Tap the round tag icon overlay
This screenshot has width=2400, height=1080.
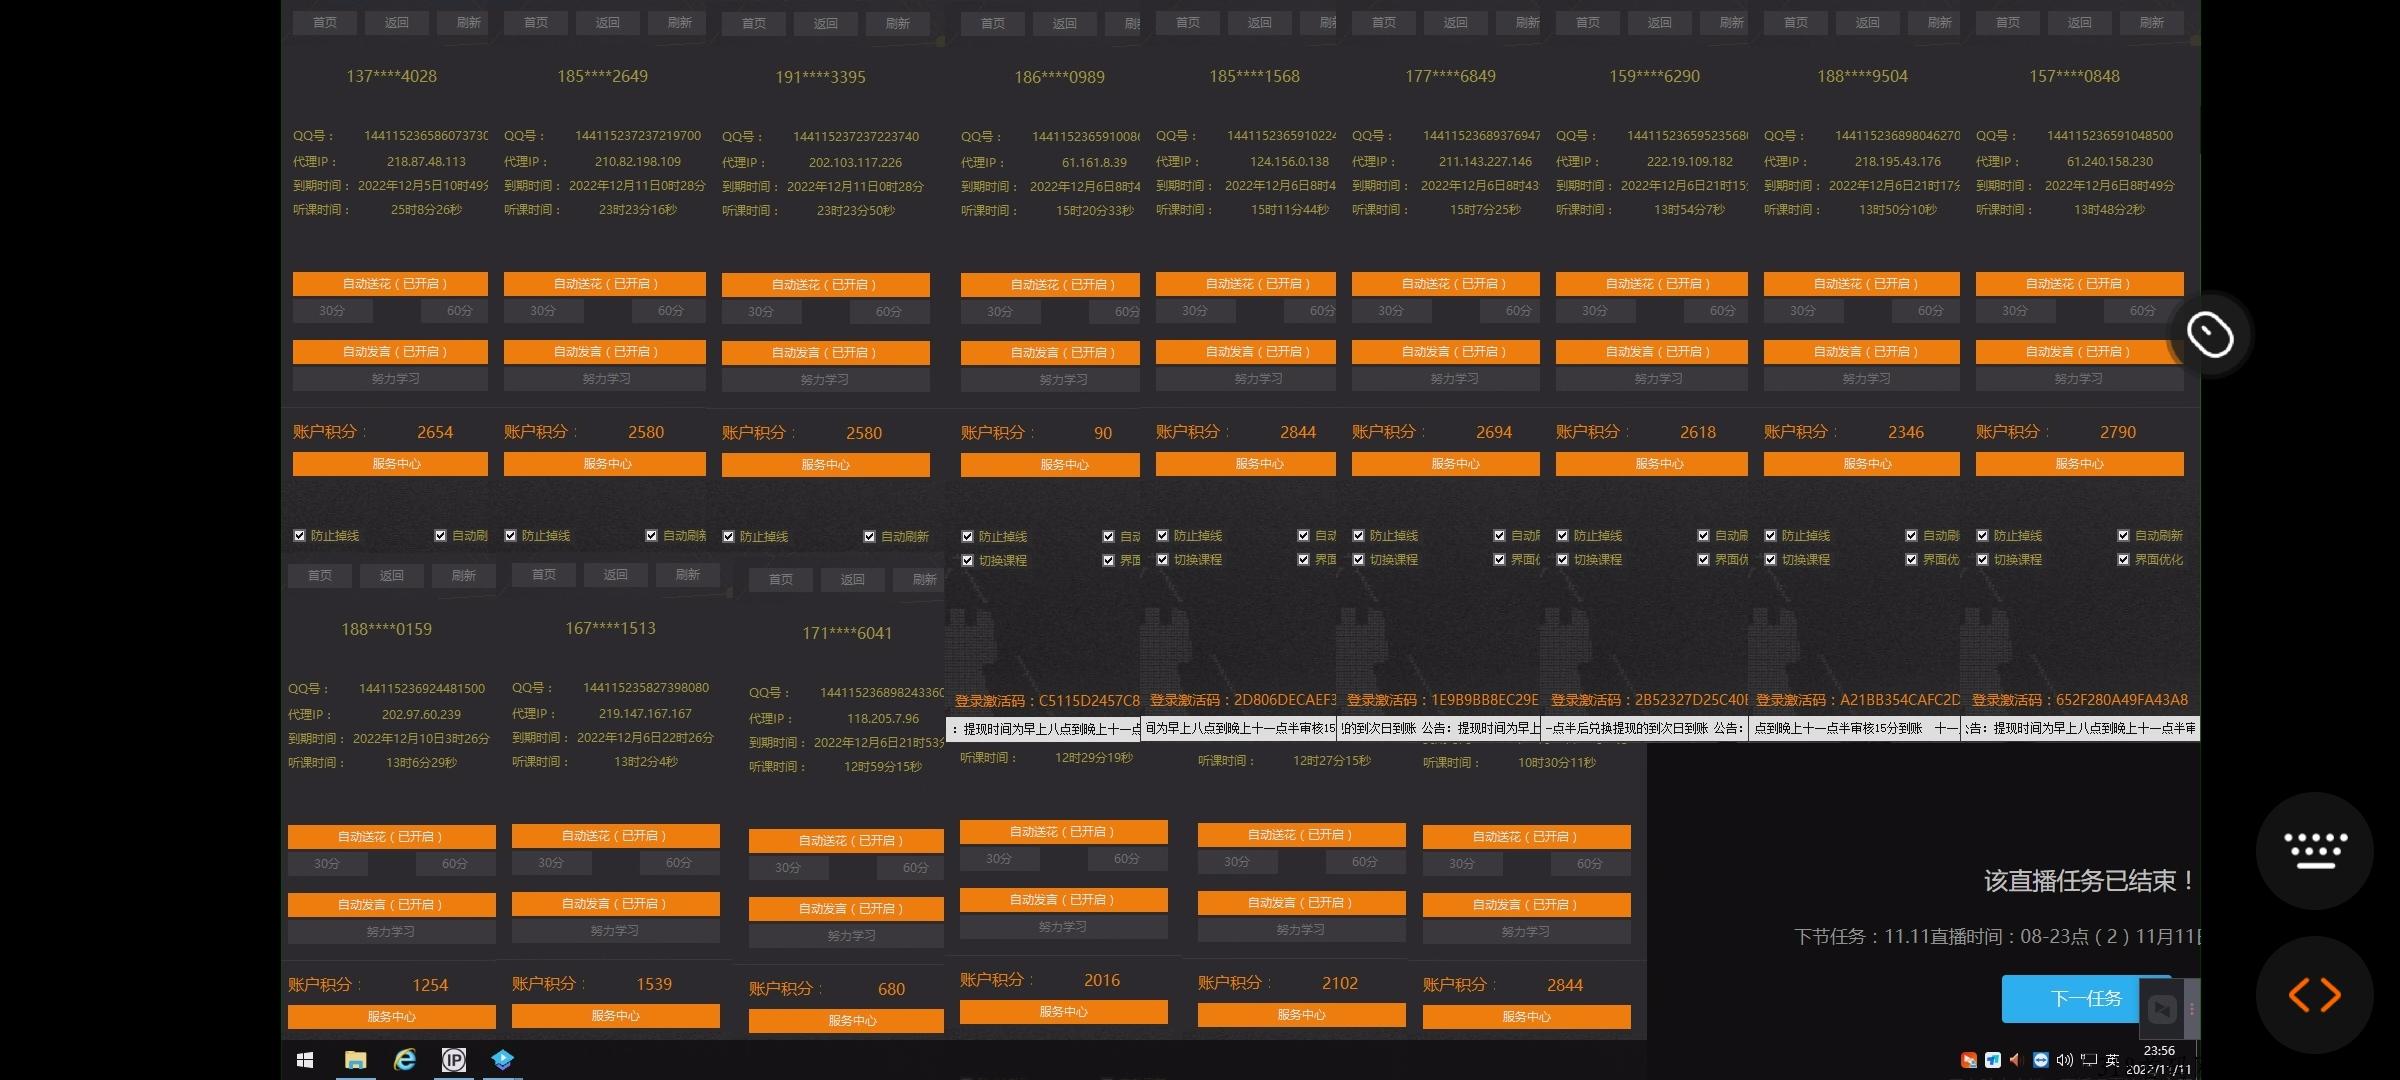point(2209,334)
